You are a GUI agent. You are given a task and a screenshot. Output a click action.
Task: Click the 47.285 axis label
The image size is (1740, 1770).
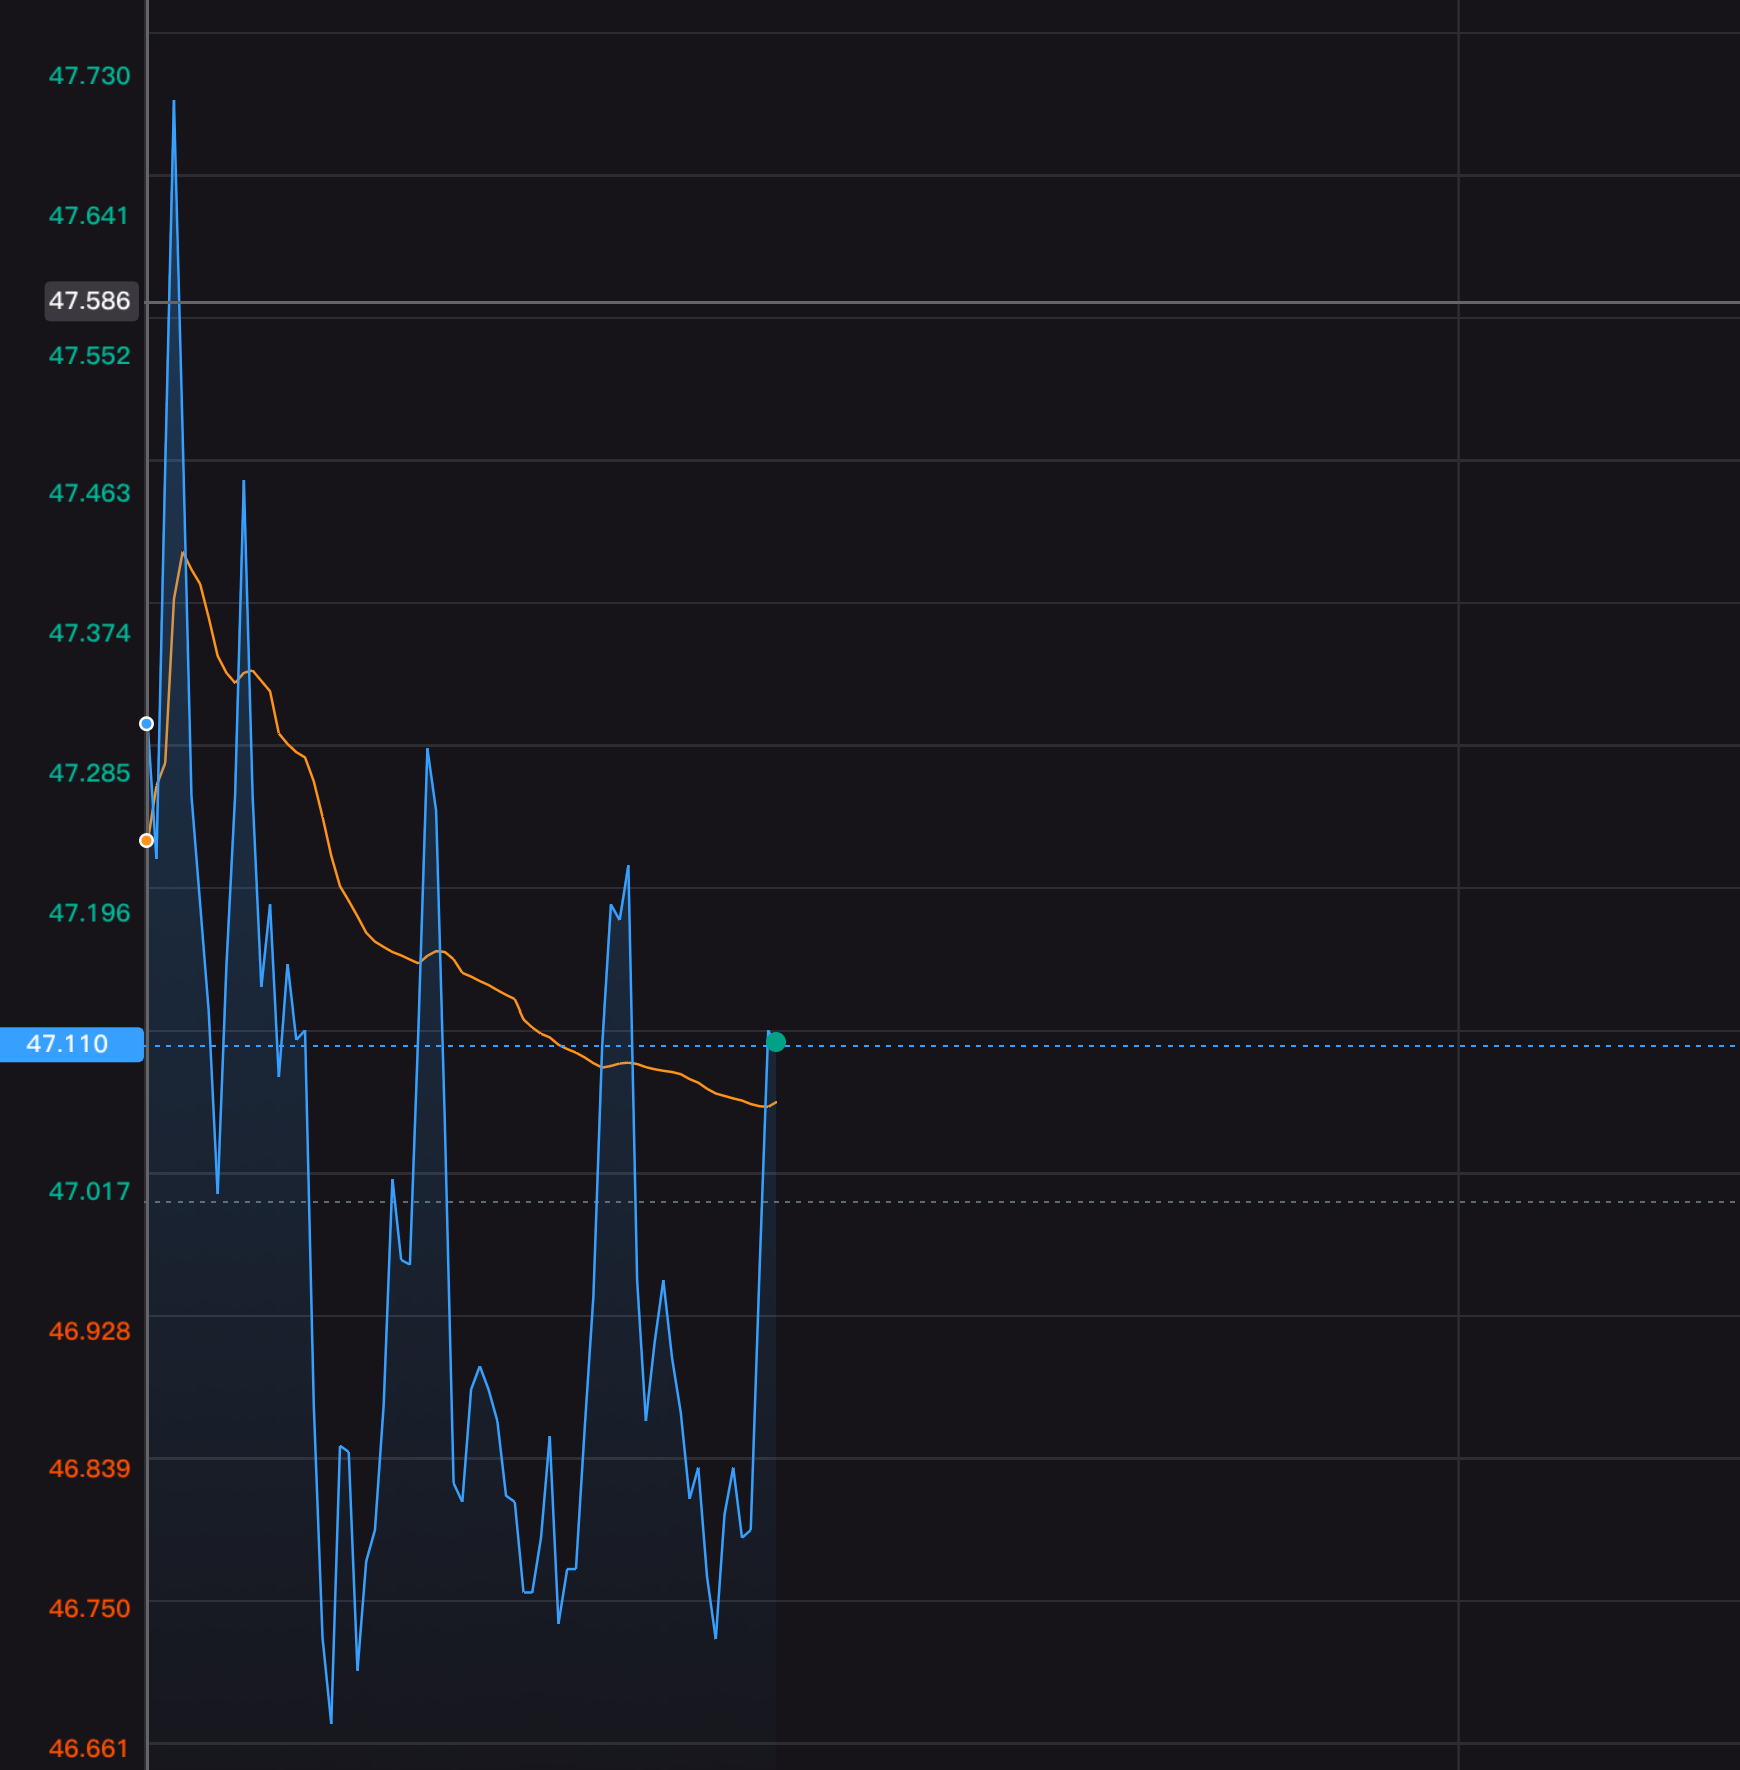pos(90,773)
